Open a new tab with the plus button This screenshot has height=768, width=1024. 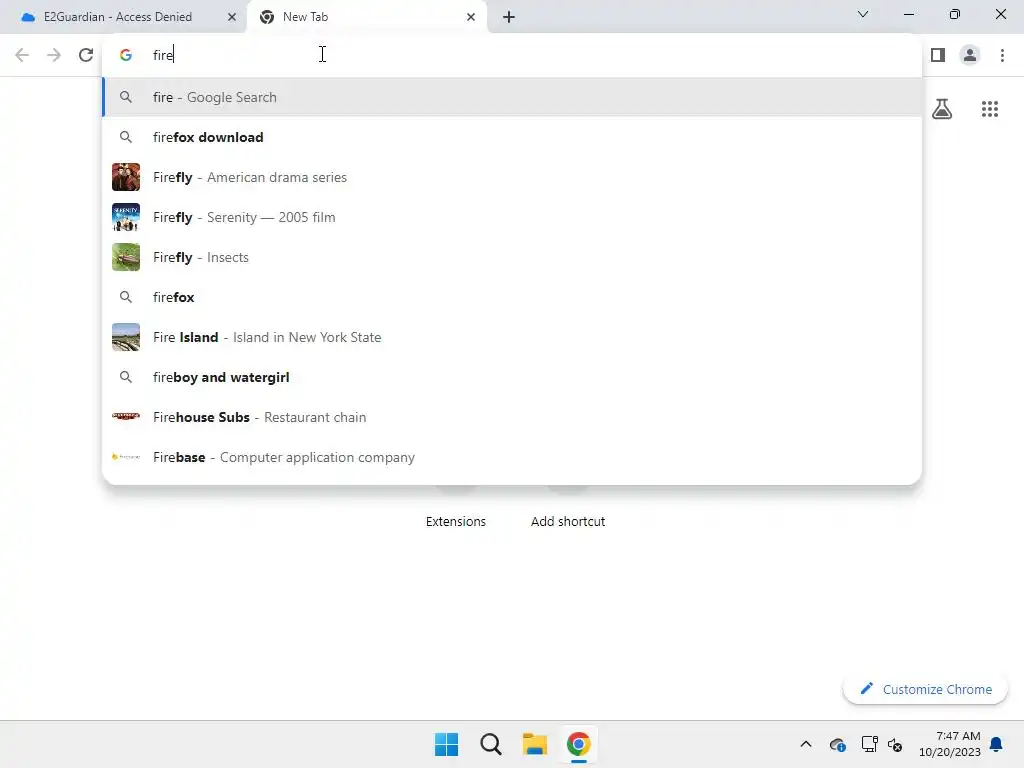pyautogui.click(x=509, y=17)
